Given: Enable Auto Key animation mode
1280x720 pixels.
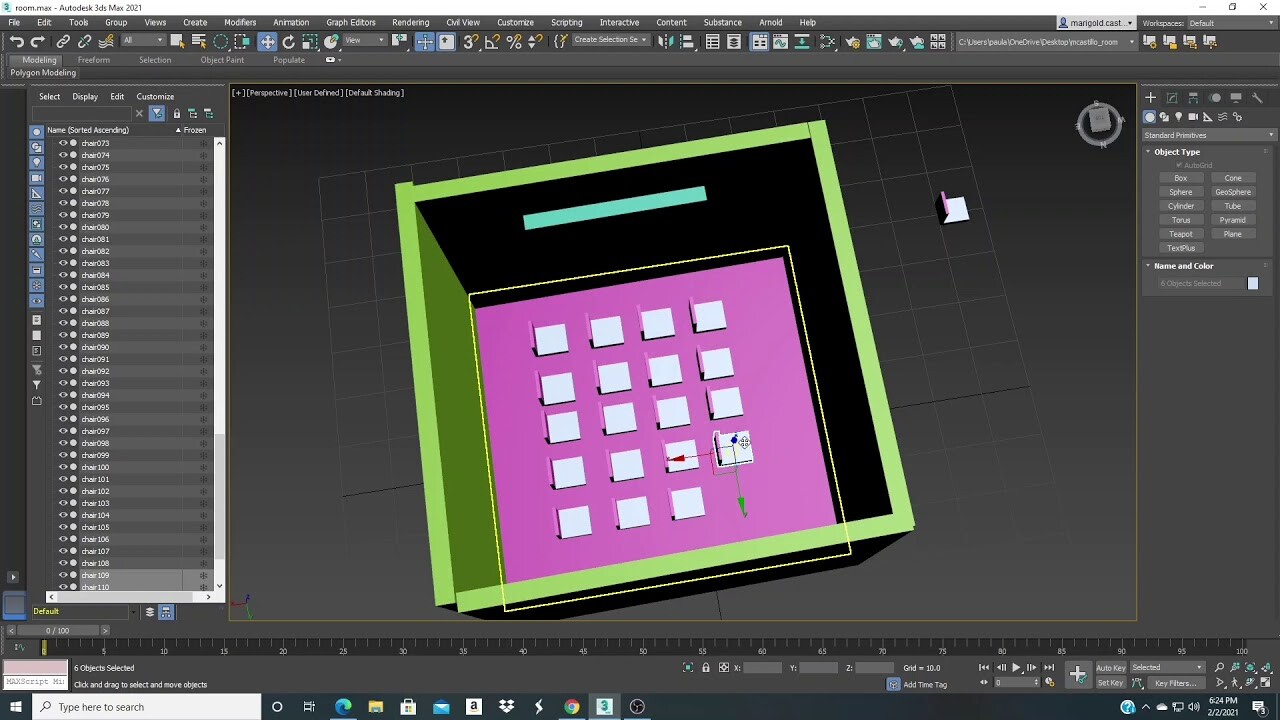Looking at the screenshot, I should pos(1111,668).
